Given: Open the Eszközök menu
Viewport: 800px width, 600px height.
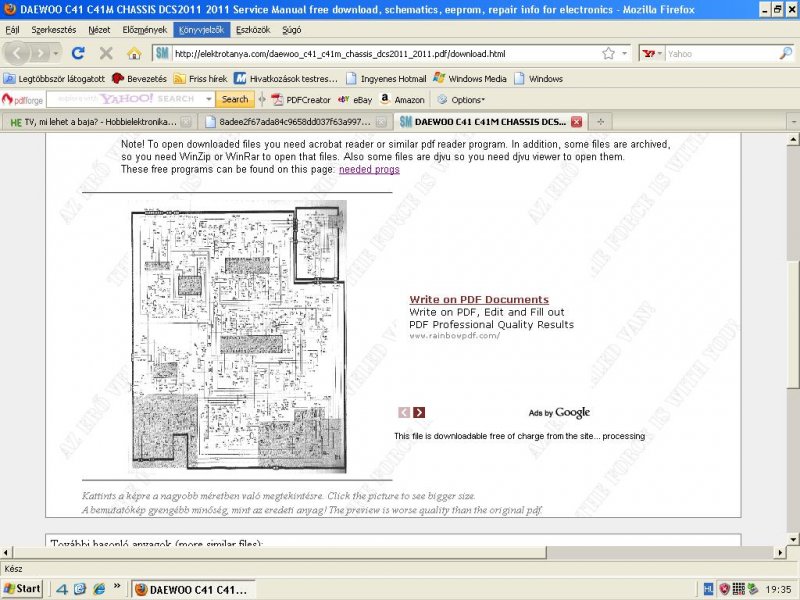Looking at the screenshot, I should coord(253,30).
